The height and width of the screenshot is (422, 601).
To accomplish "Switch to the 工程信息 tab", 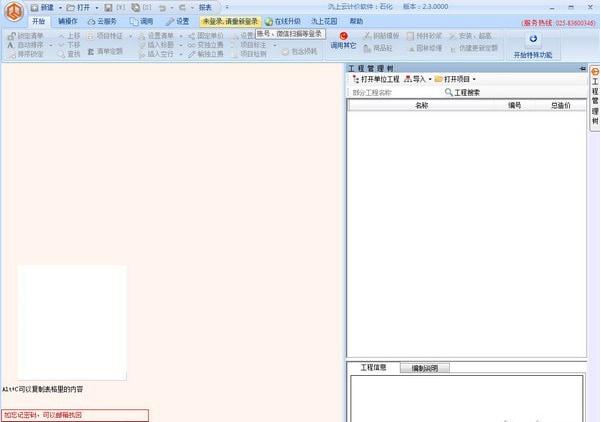I will (373, 367).
